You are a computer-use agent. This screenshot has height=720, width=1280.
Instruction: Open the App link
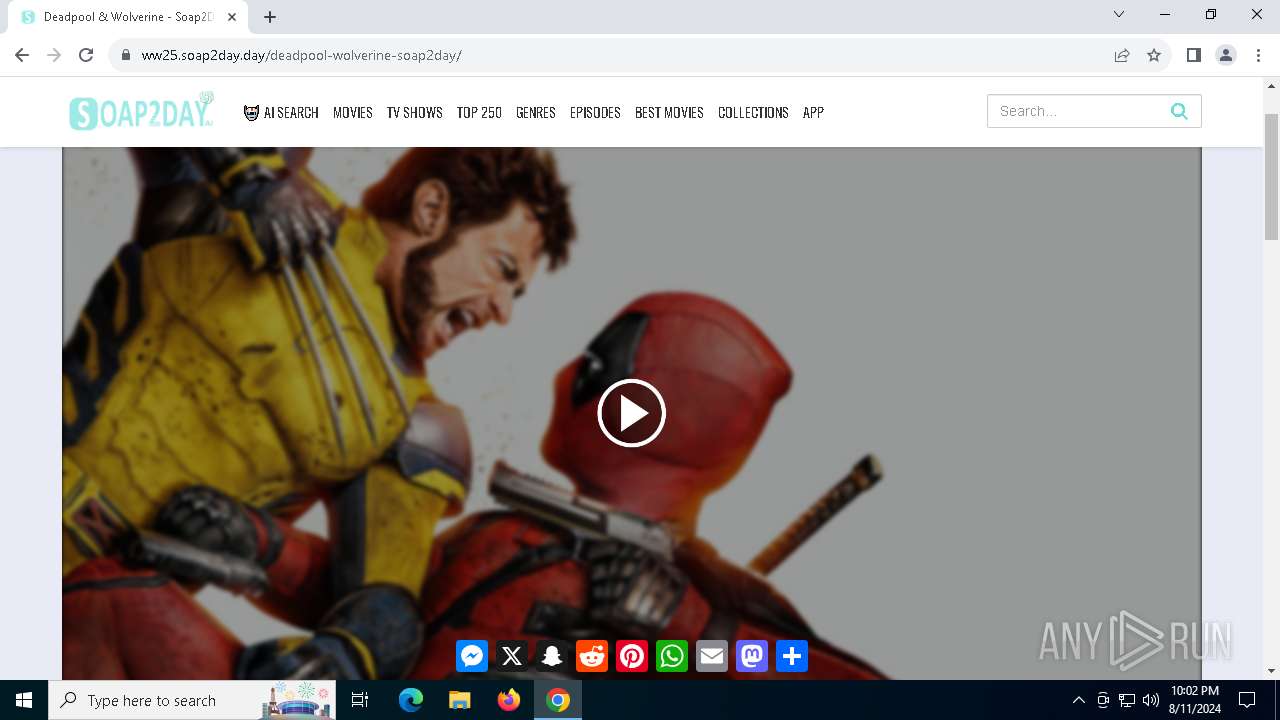[813, 112]
